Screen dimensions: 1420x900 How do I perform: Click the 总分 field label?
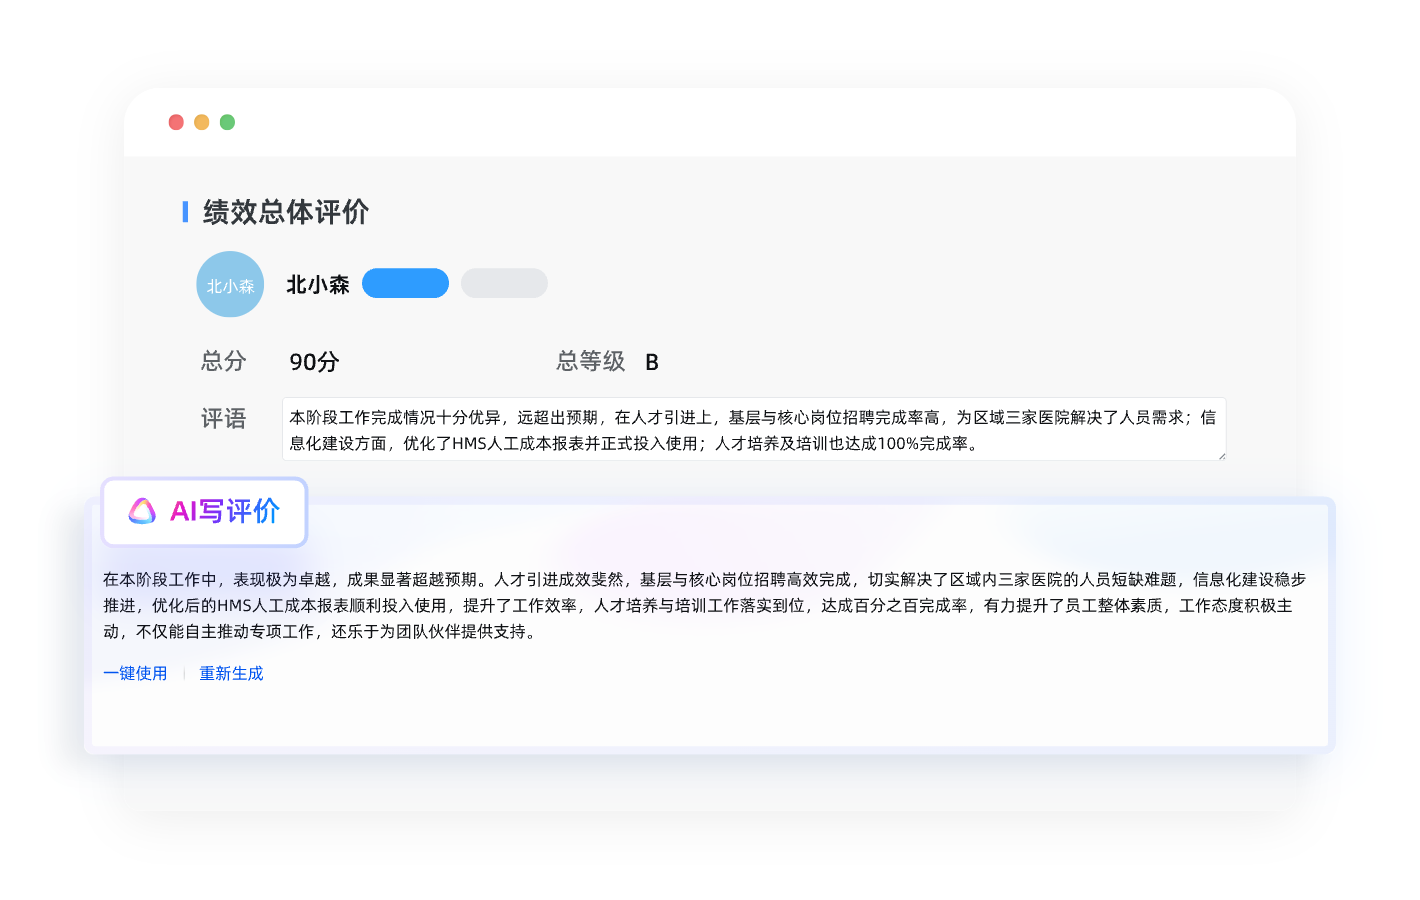pyautogui.click(x=223, y=361)
